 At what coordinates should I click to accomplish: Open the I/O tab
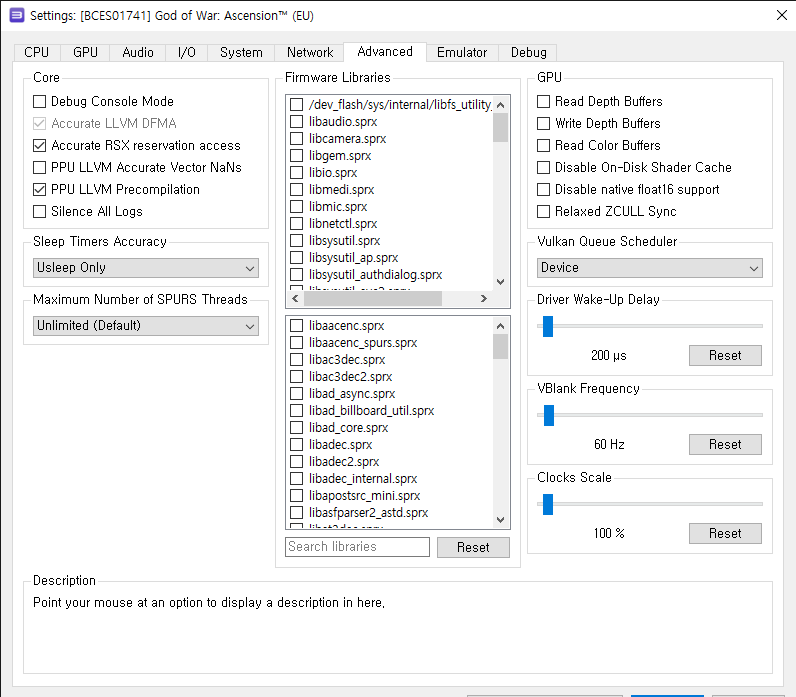[186, 52]
